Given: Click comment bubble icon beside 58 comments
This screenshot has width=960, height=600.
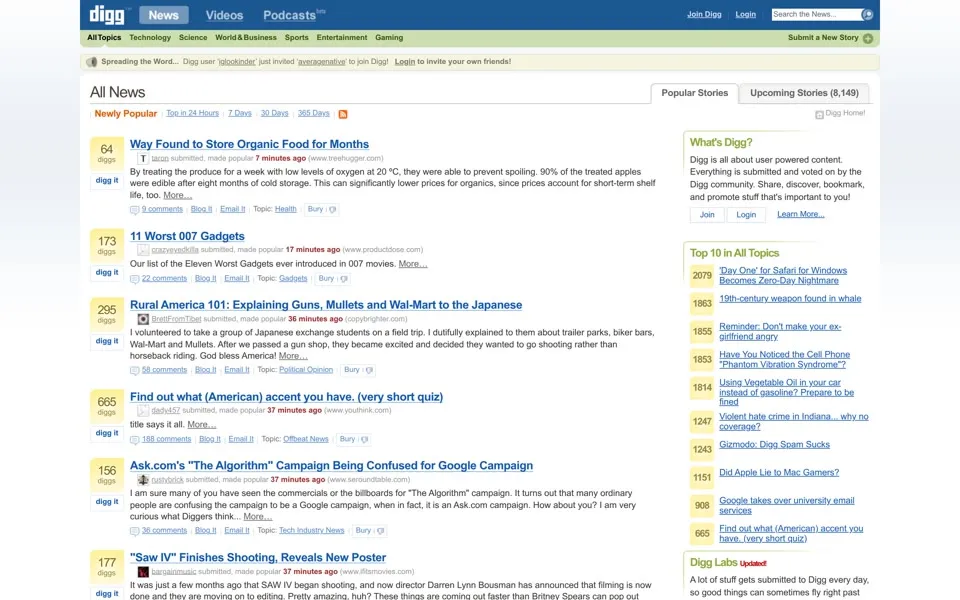Looking at the screenshot, I should pyautogui.click(x=134, y=370).
